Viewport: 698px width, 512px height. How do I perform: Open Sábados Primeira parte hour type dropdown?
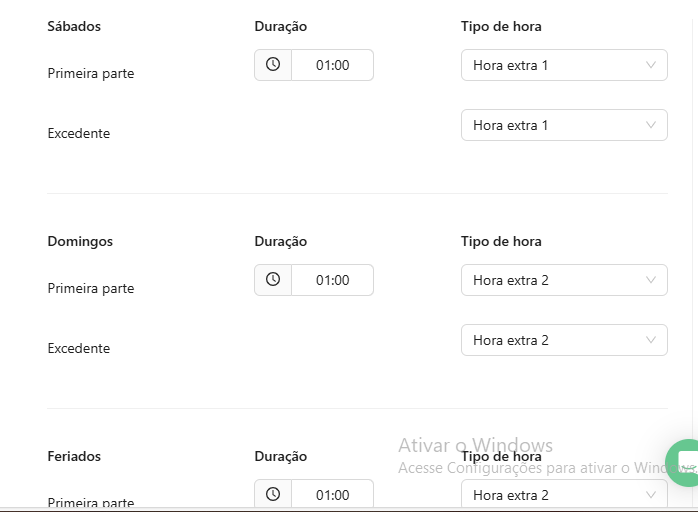pyautogui.click(x=563, y=65)
